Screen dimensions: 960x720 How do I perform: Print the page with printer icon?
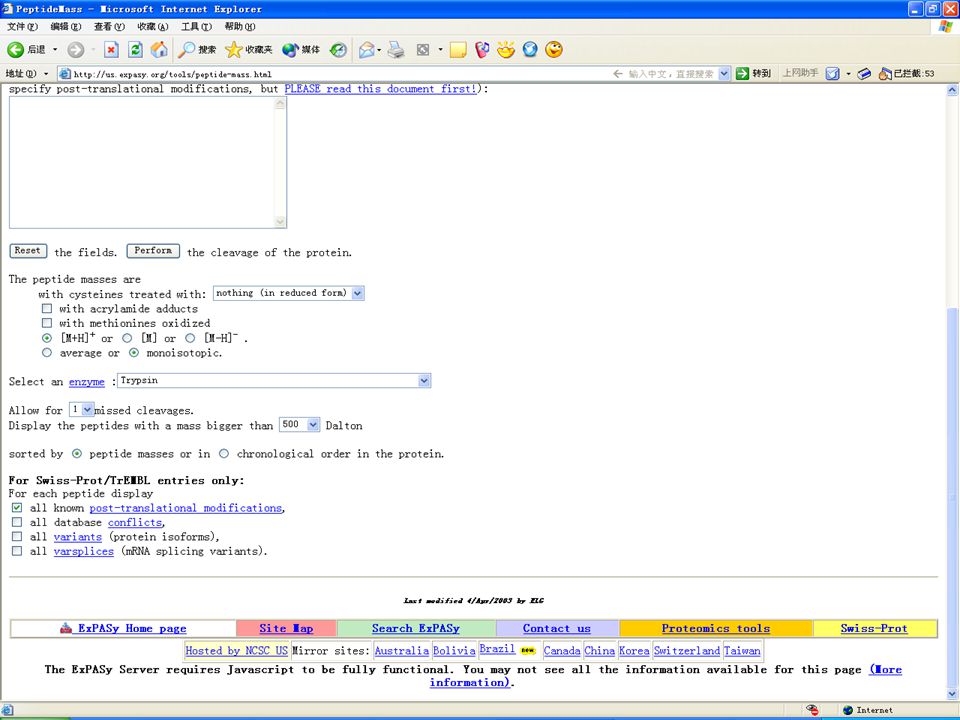tap(396, 50)
